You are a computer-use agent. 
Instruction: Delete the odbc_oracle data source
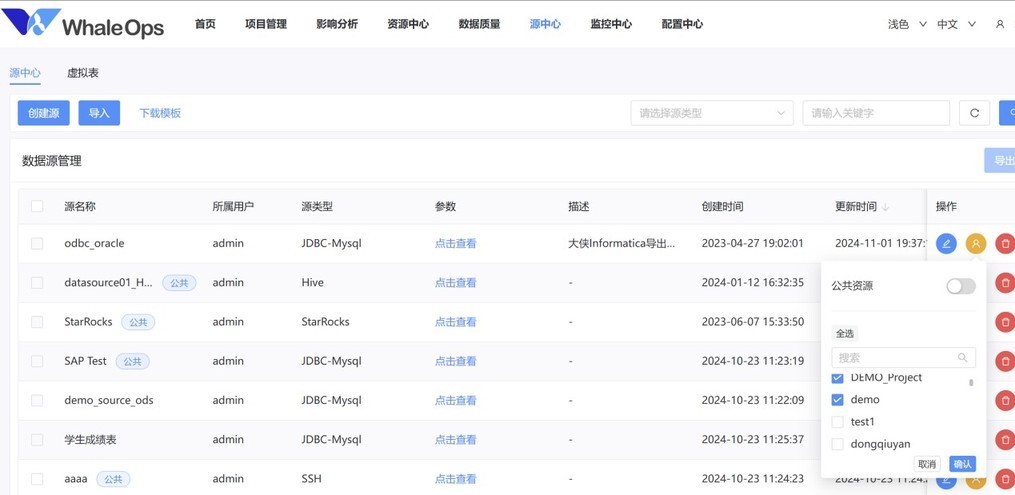pos(1005,244)
